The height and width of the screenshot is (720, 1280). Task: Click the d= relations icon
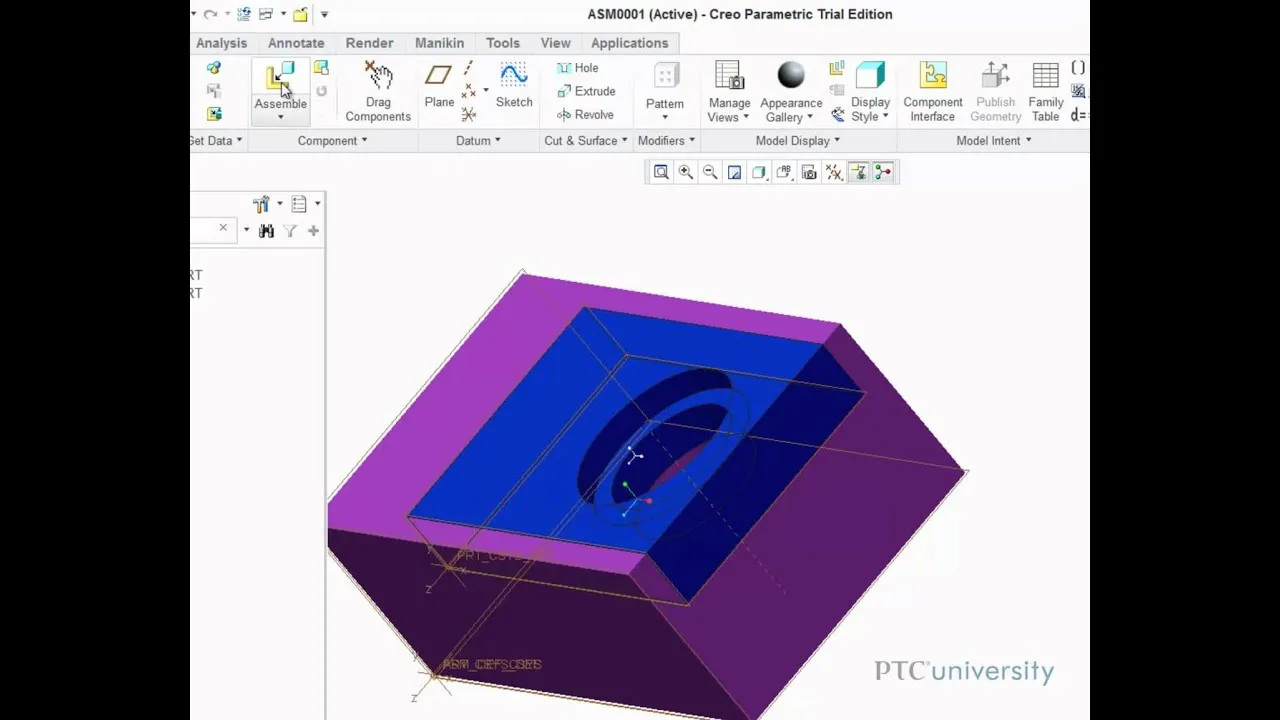coord(1078,115)
